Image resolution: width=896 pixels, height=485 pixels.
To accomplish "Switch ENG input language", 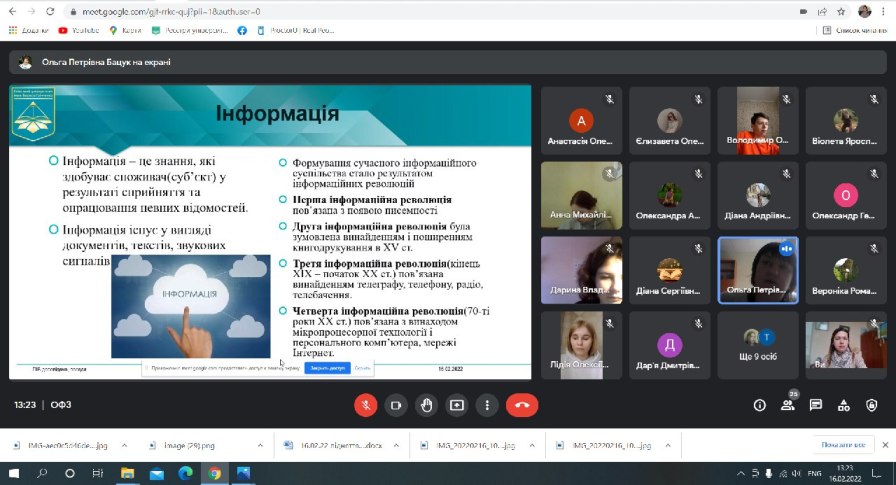I will pos(814,474).
